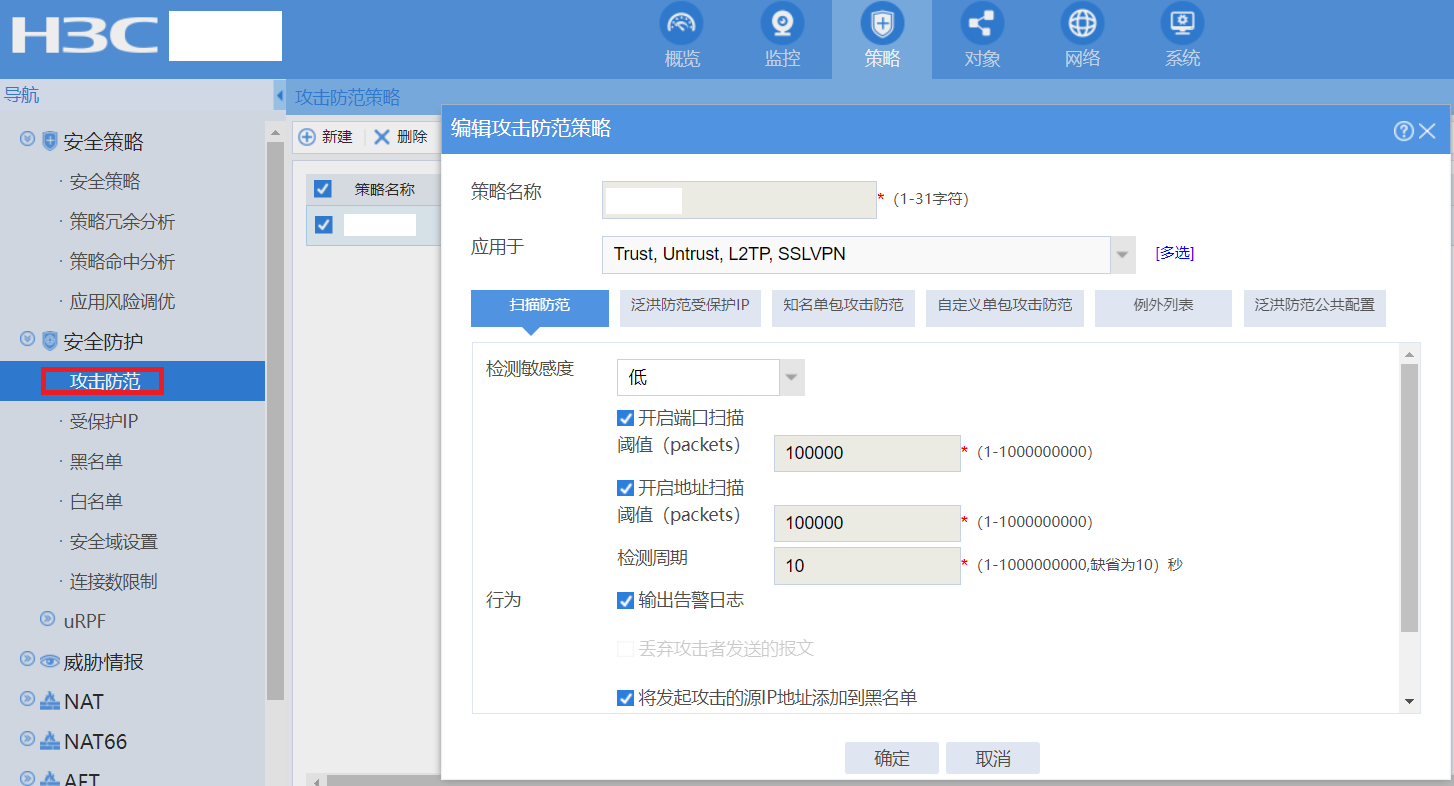The image size is (1454, 786).
Task: Expand the NAT66 tree group
Action: pyautogui.click(x=27, y=738)
